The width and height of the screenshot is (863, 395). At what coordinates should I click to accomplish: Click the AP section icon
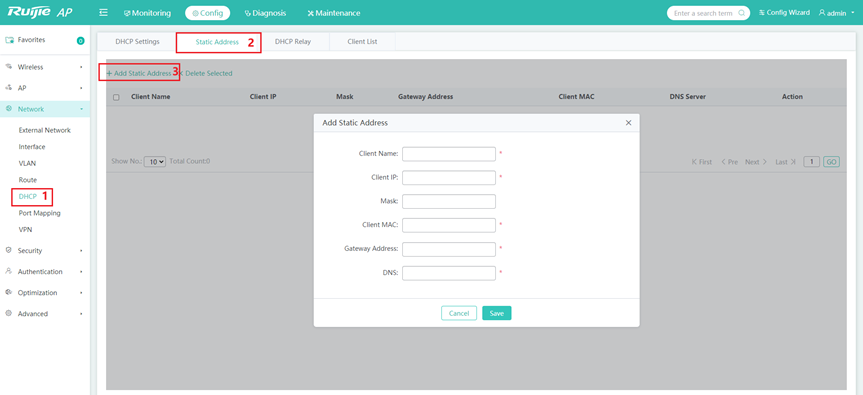[x=8, y=87]
